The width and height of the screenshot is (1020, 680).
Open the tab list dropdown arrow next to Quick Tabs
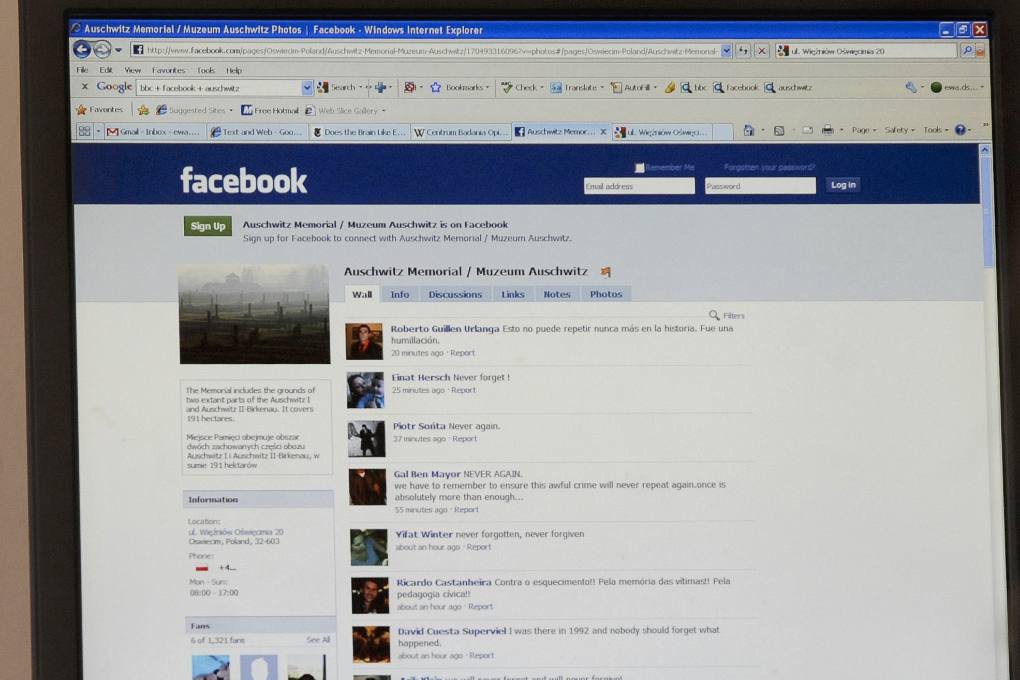tap(98, 131)
